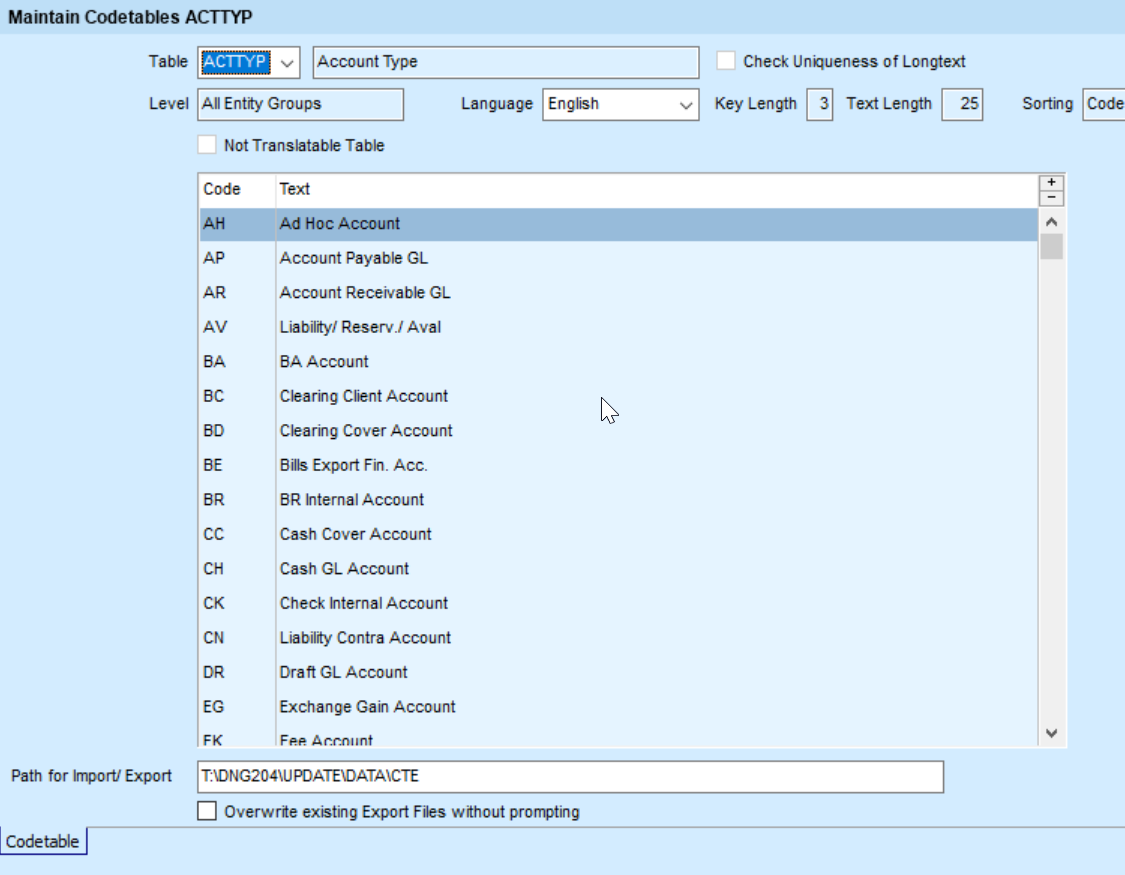Select the Account Payable GL row
The image size is (1125, 875).
pyautogui.click(x=354, y=258)
